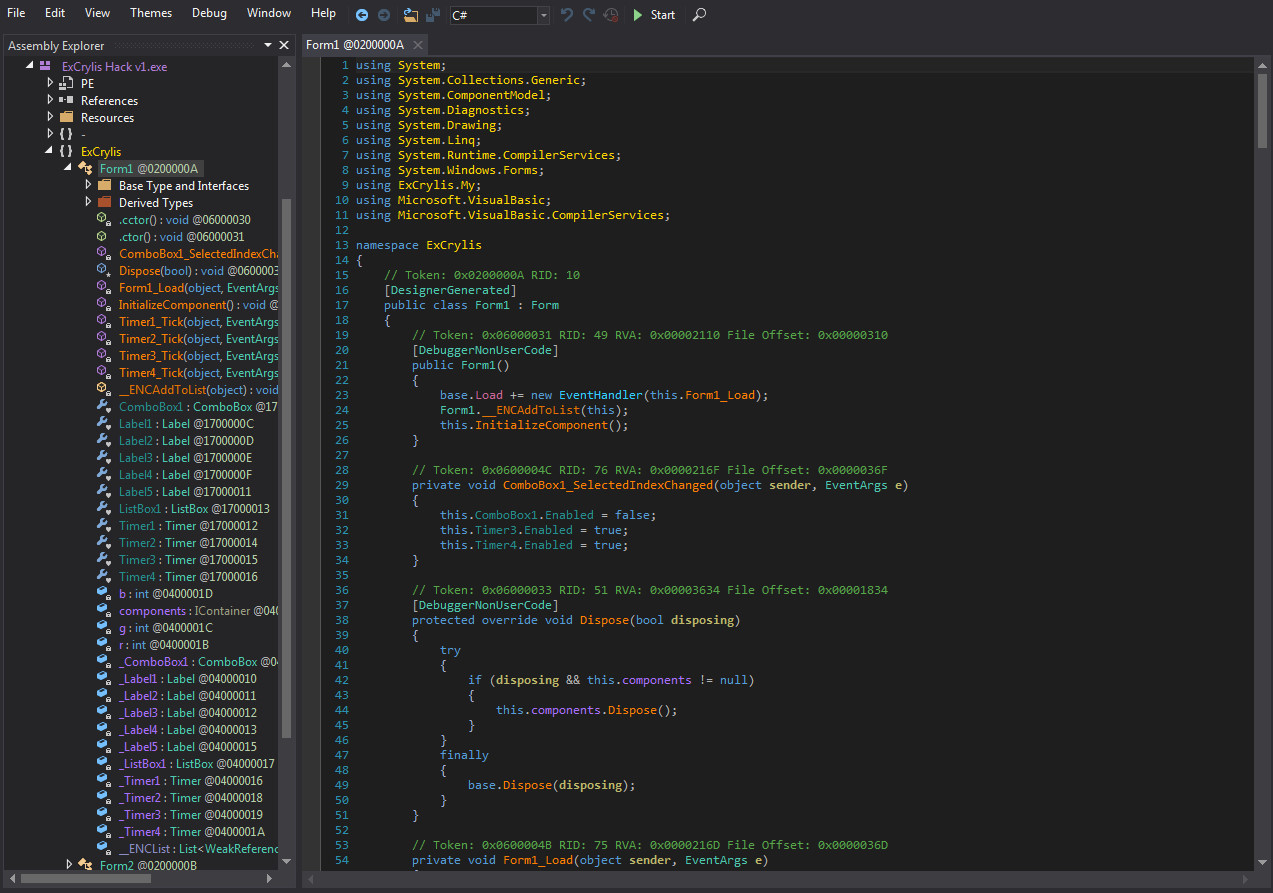
Task: Click the Derived Types folder icon
Action: tap(104, 202)
